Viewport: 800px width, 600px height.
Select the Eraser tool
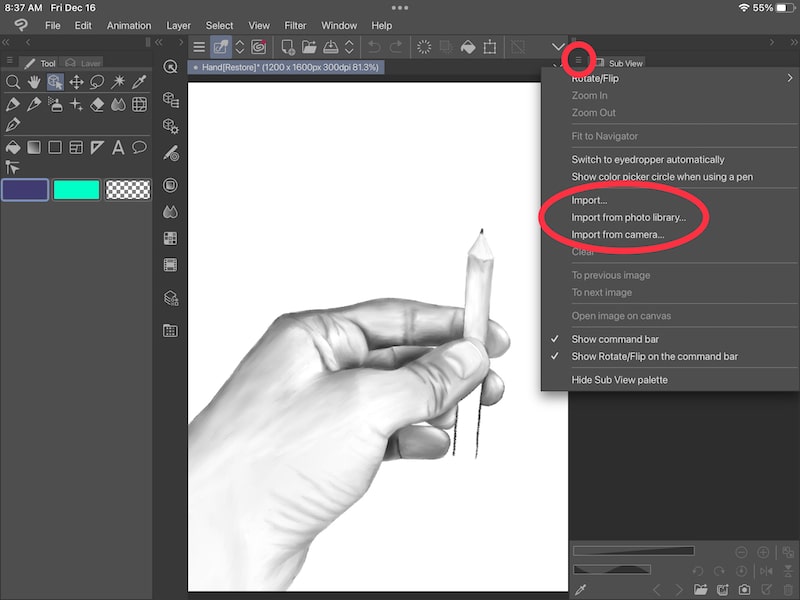[x=96, y=103]
